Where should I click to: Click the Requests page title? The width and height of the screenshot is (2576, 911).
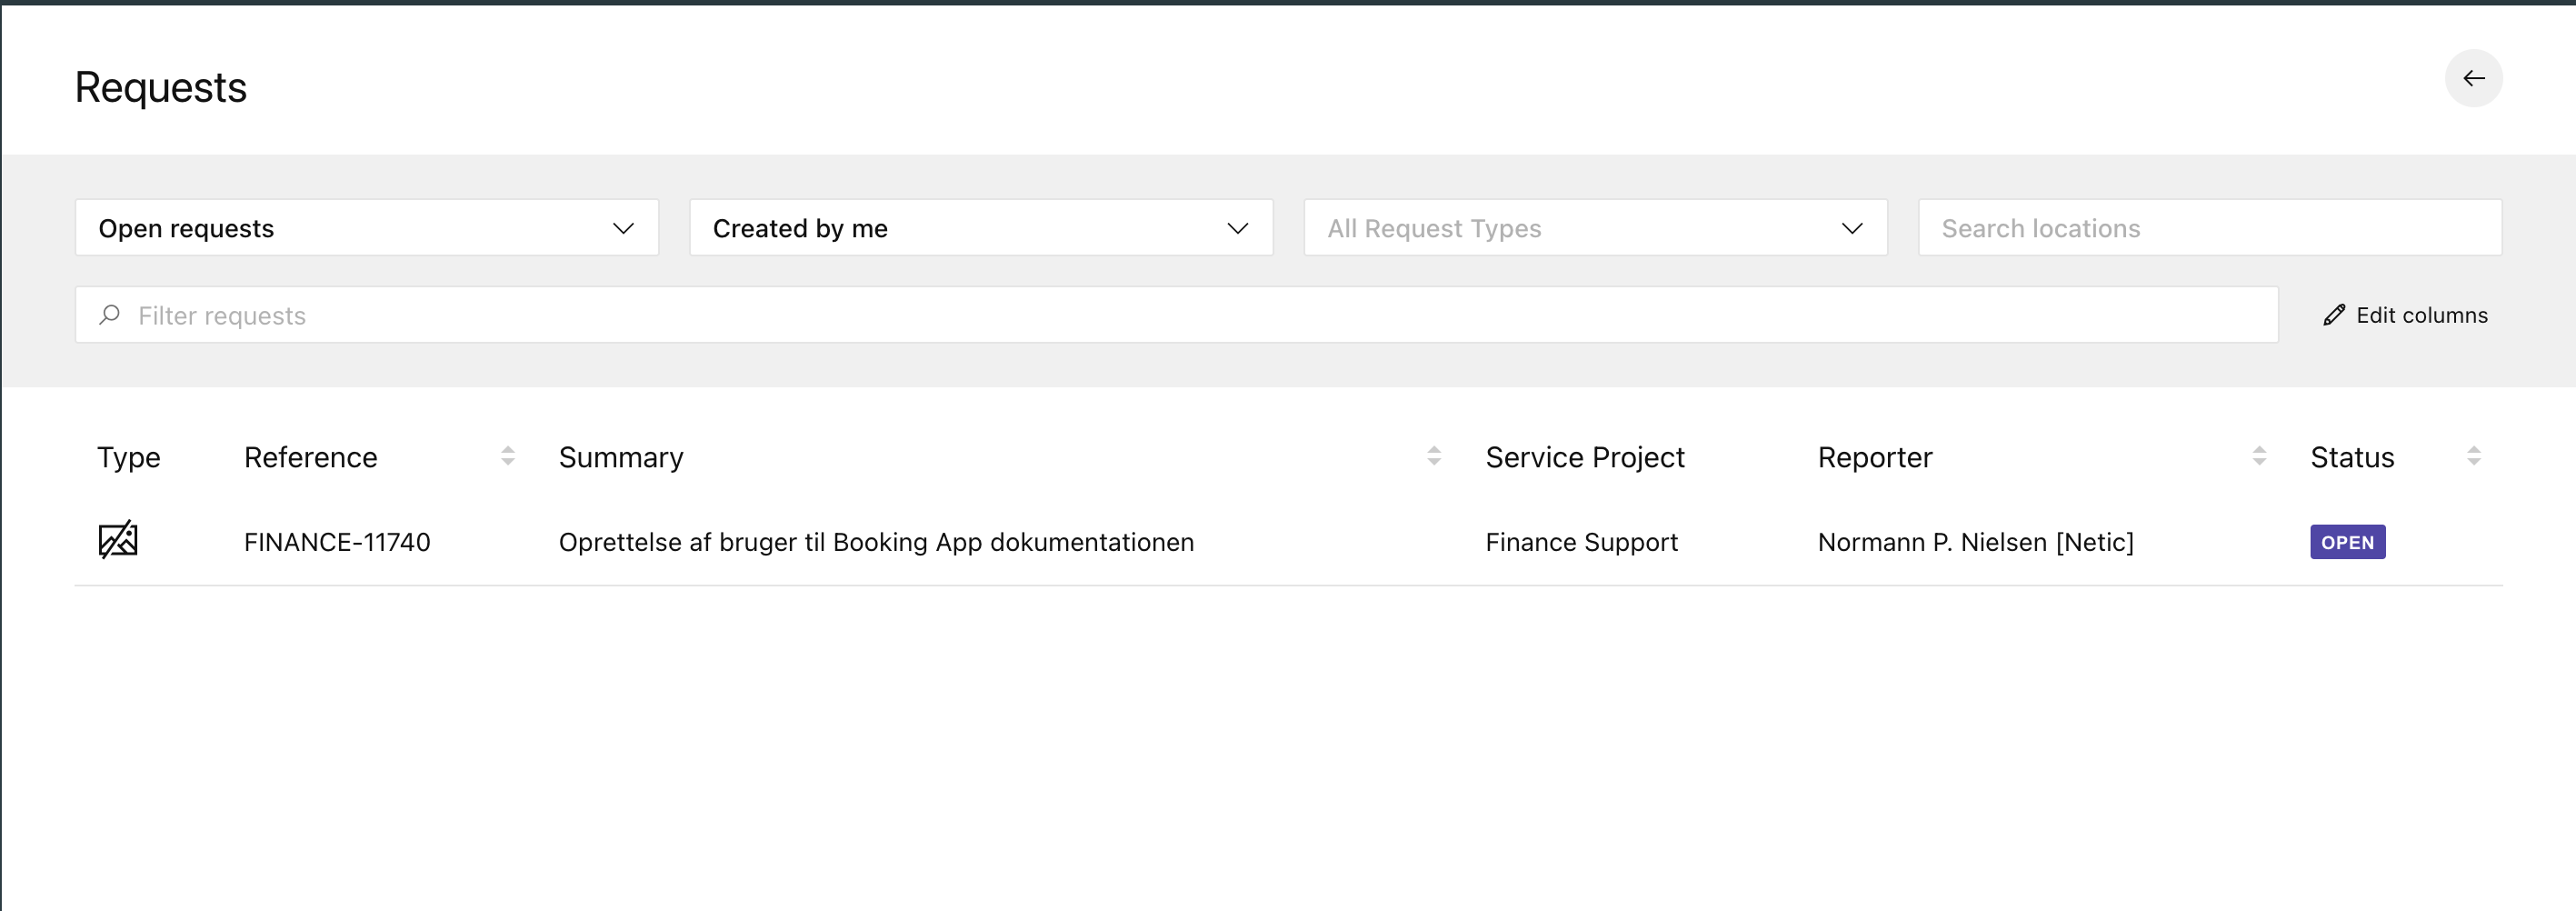pos(161,88)
